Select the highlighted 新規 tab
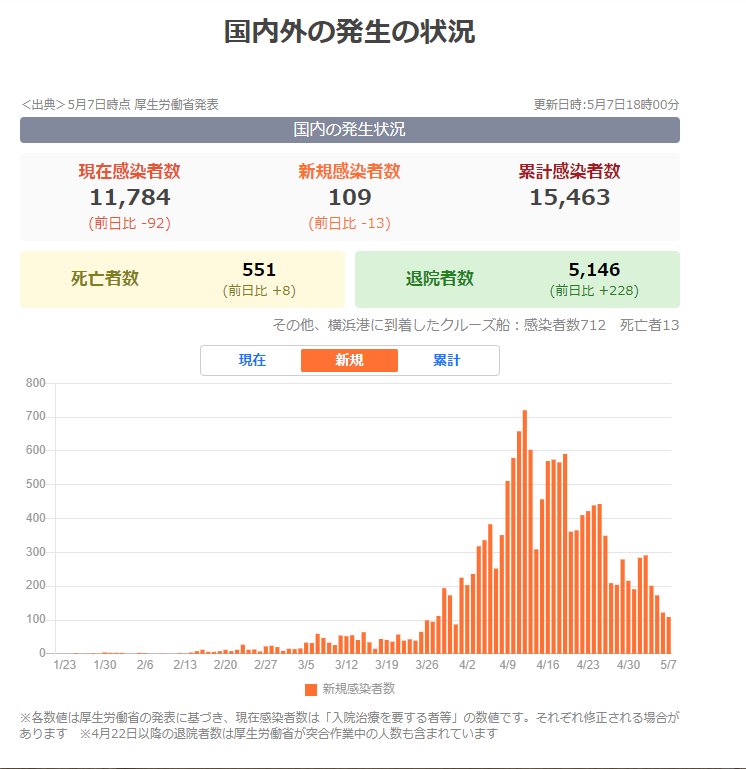The height and width of the screenshot is (769, 746). tap(349, 360)
